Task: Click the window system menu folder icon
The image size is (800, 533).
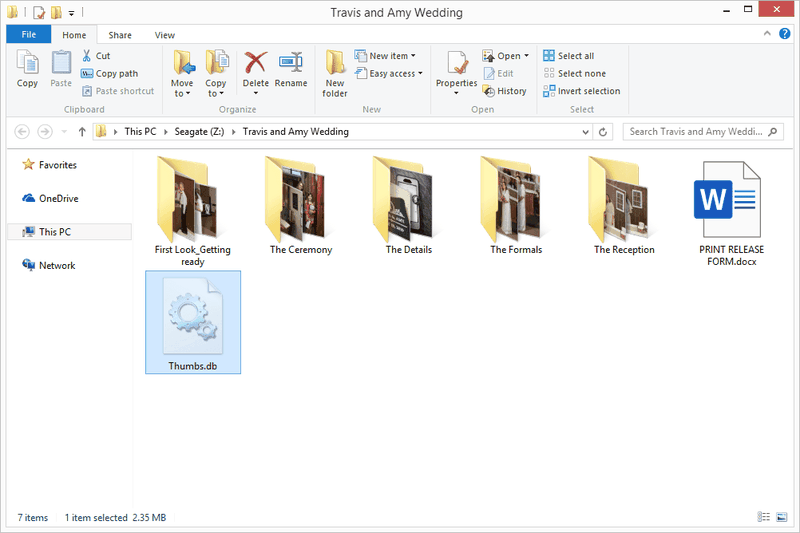Action: pyautogui.click(x=12, y=12)
